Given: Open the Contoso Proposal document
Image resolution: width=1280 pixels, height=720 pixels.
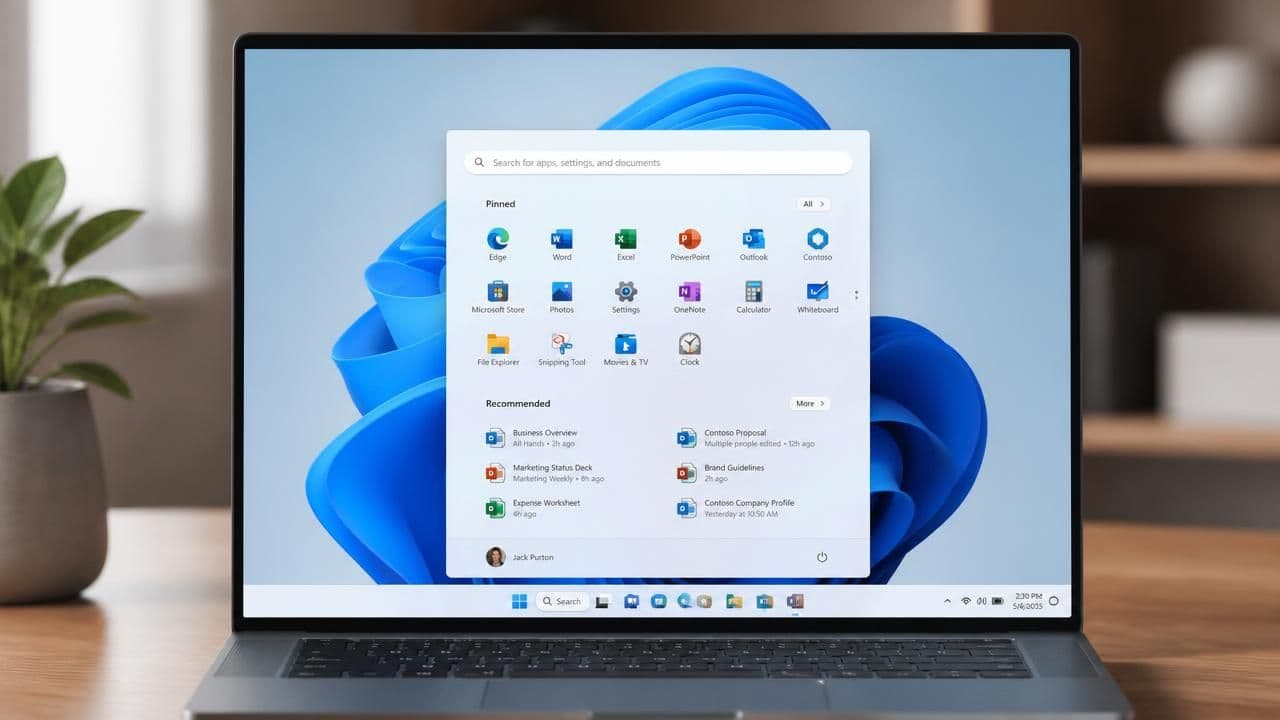Looking at the screenshot, I should coord(746,438).
